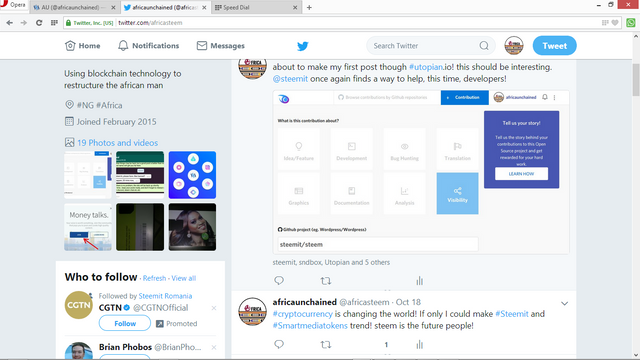Viewport: 640px width, 360px height.
Task: View analytics of the cryptocurrency tweet
Action: (x=419, y=344)
